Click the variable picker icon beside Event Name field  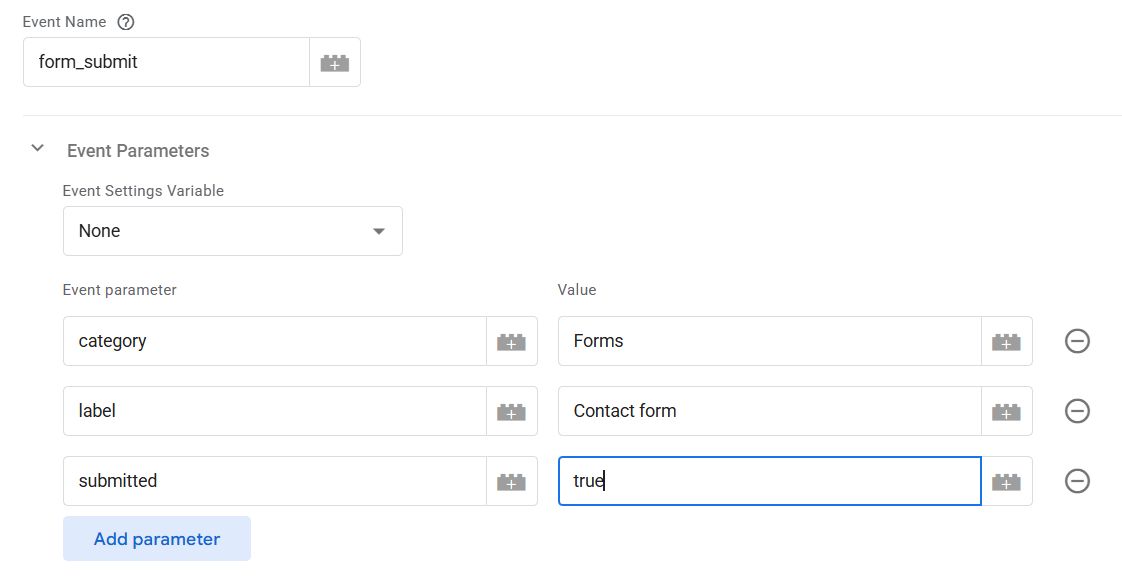pos(335,61)
